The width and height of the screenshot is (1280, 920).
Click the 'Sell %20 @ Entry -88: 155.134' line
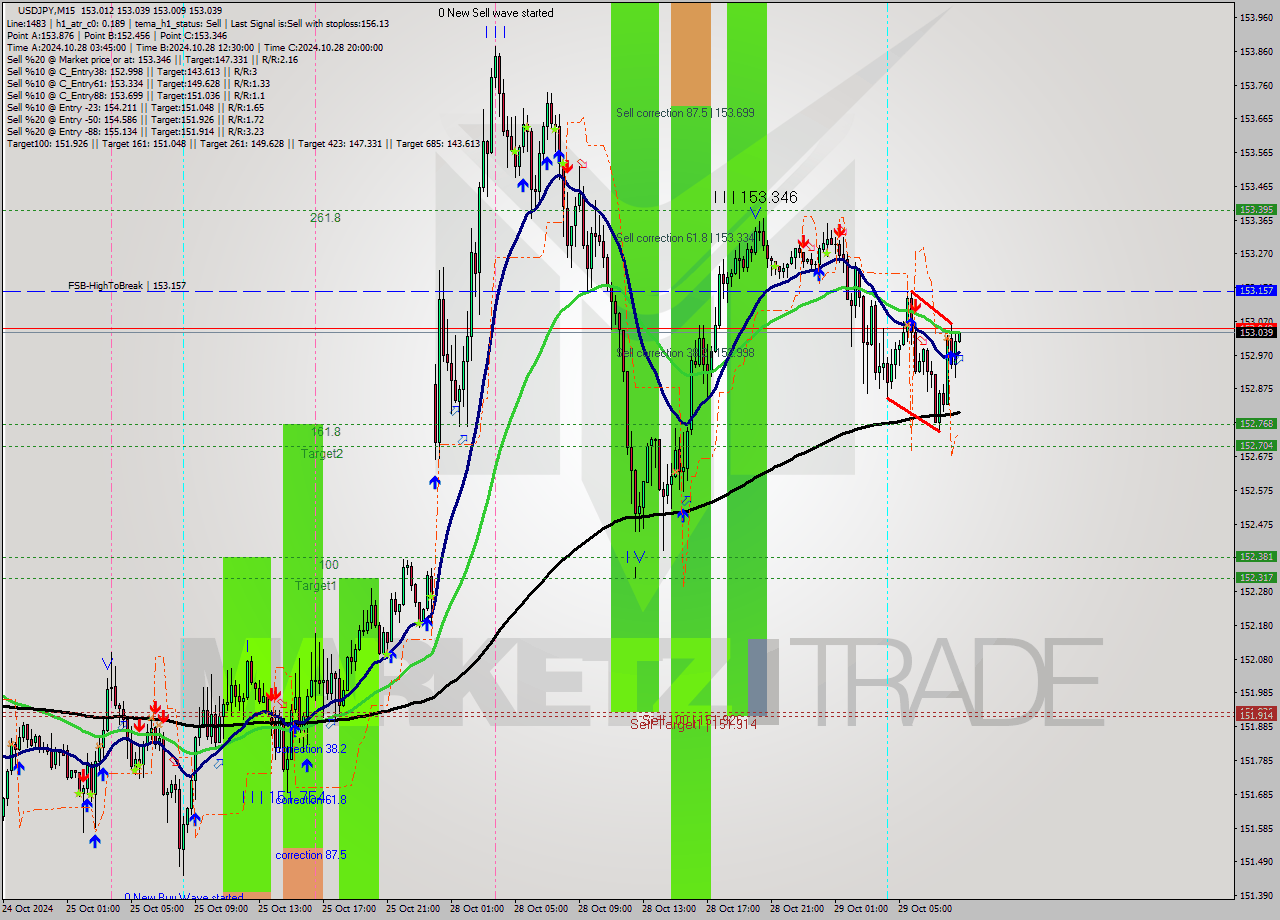click(135, 131)
